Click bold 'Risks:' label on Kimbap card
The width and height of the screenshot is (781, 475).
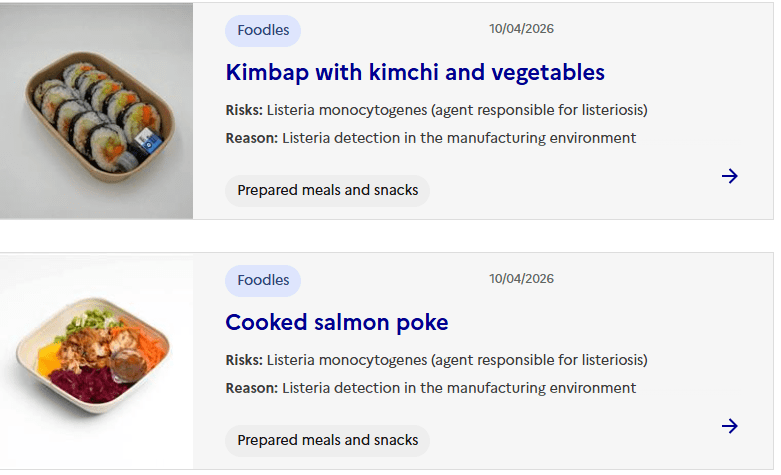(x=244, y=110)
